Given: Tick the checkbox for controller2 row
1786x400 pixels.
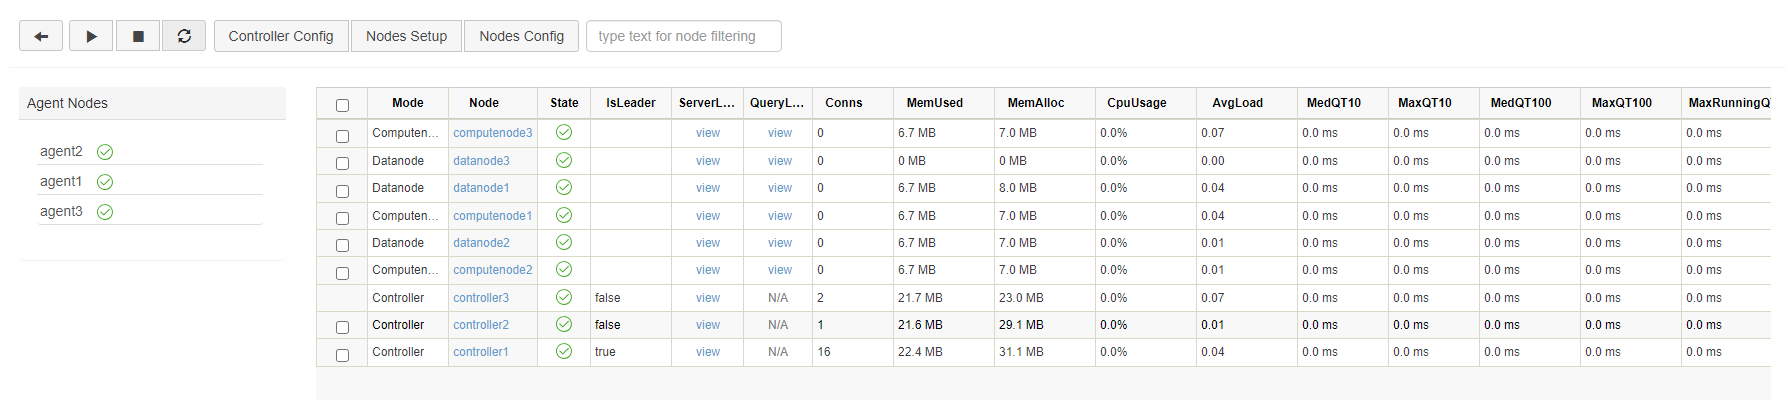Looking at the screenshot, I should tap(342, 327).
